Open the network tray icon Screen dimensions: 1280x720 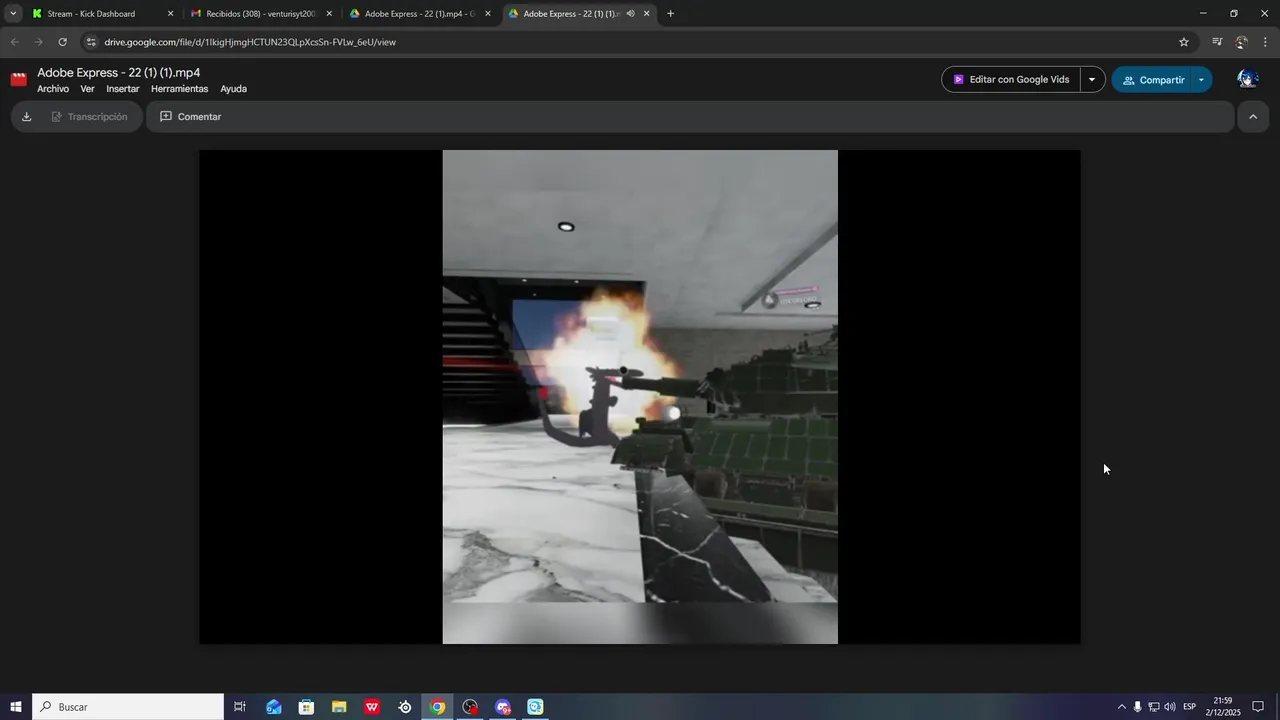pos(1153,707)
